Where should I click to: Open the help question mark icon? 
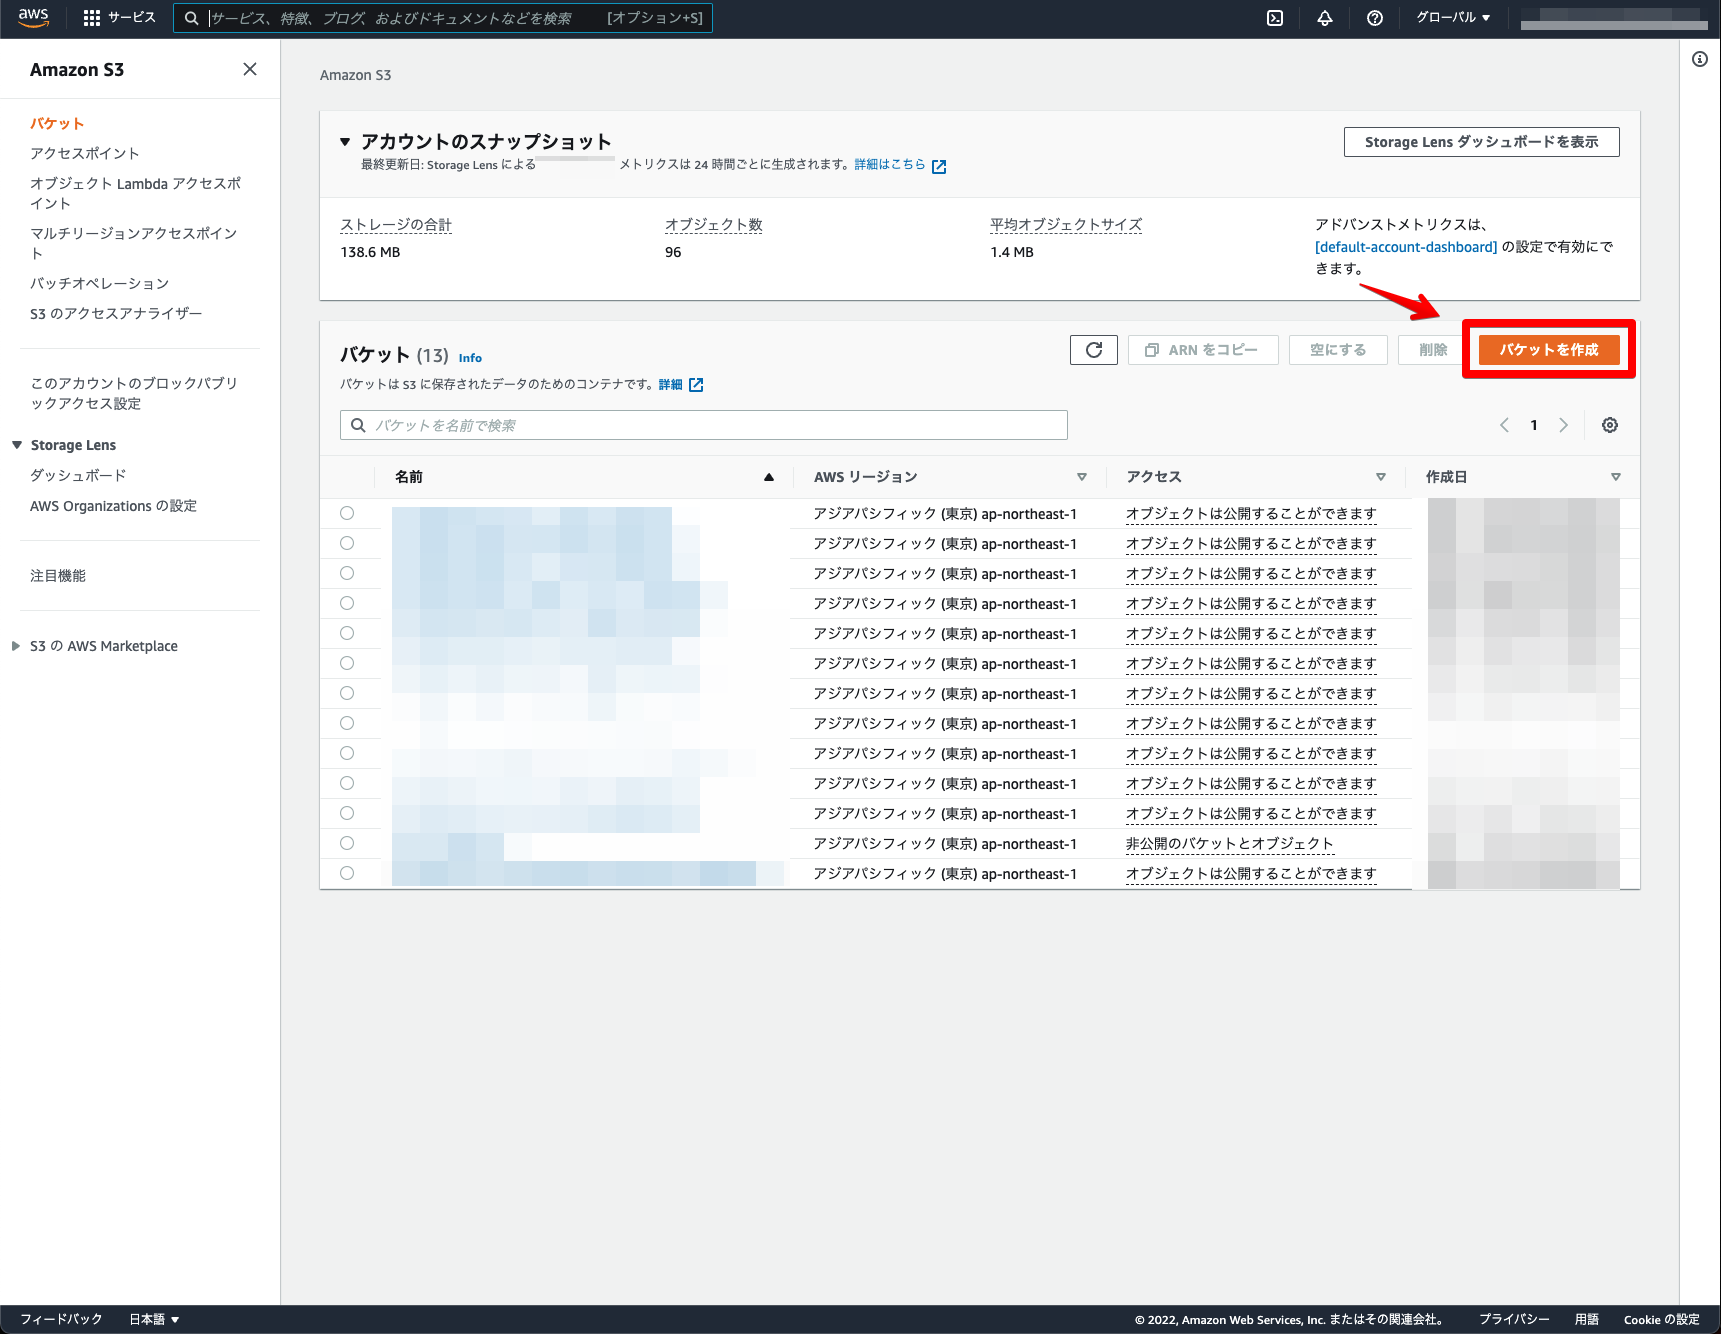click(x=1375, y=18)
